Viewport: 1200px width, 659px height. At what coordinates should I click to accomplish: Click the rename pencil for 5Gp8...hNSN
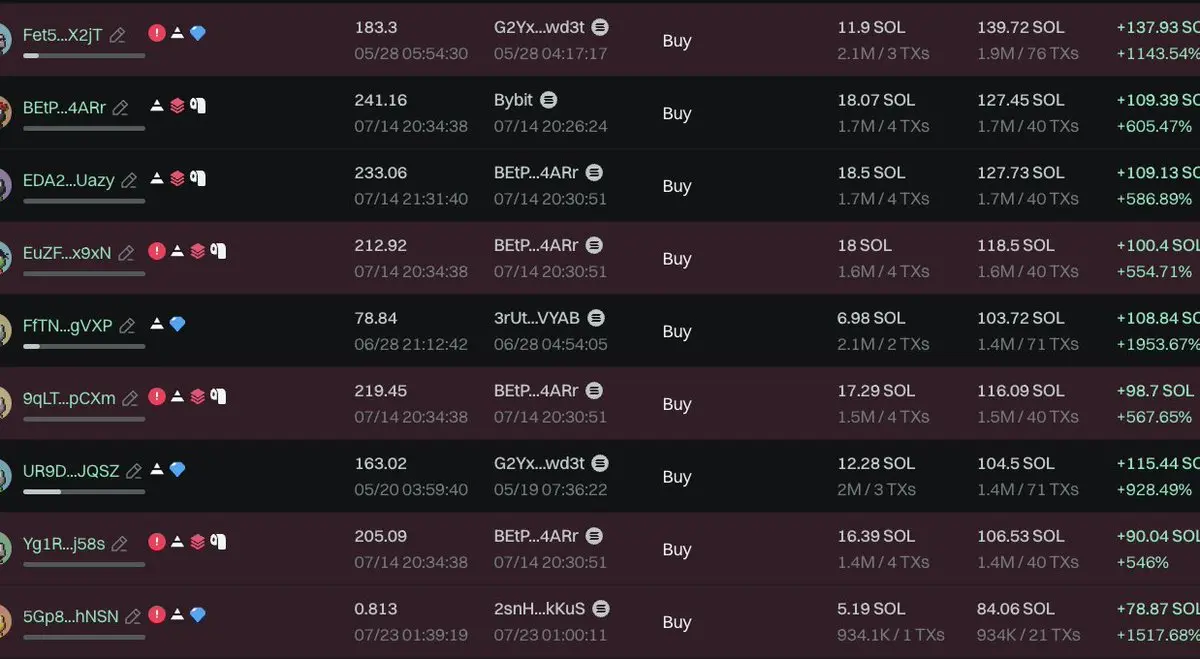point(134,617)
